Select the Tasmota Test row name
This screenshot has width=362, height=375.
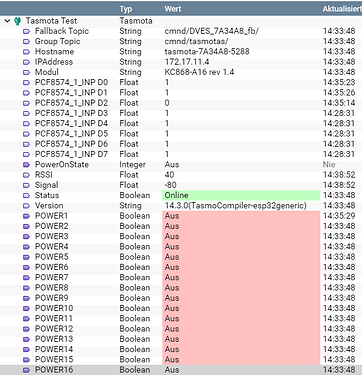point(51,21)
